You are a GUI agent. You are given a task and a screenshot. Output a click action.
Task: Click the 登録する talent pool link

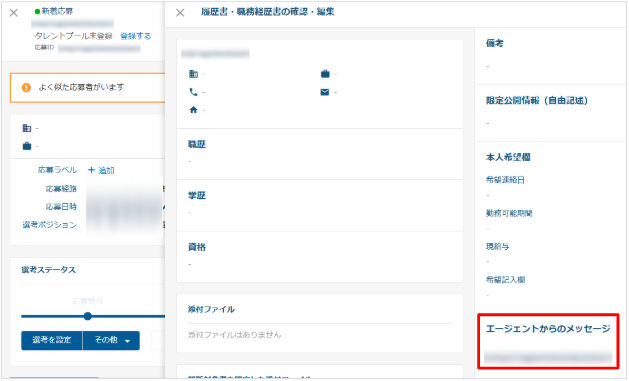point(136,36)
